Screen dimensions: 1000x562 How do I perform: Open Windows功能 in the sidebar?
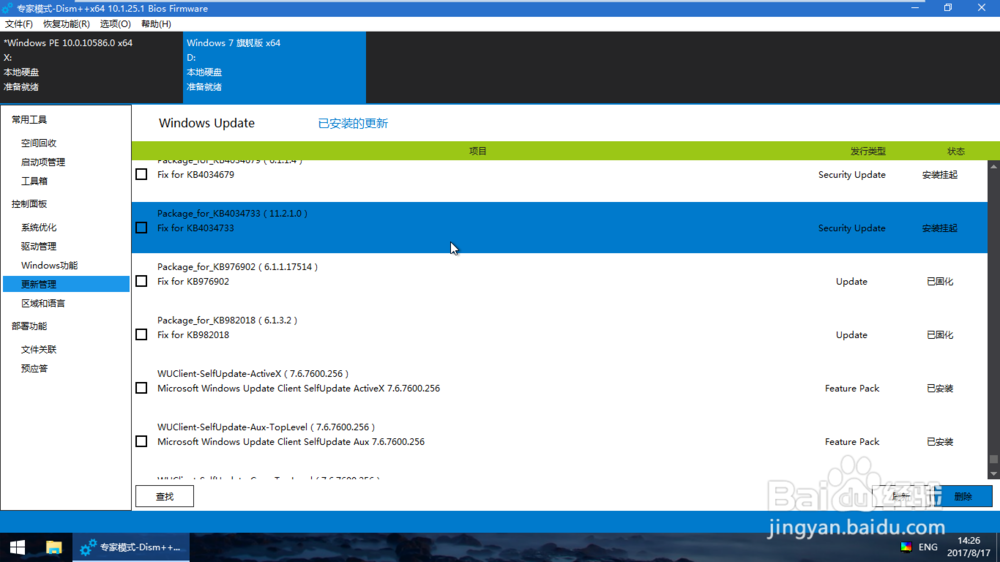49,265
